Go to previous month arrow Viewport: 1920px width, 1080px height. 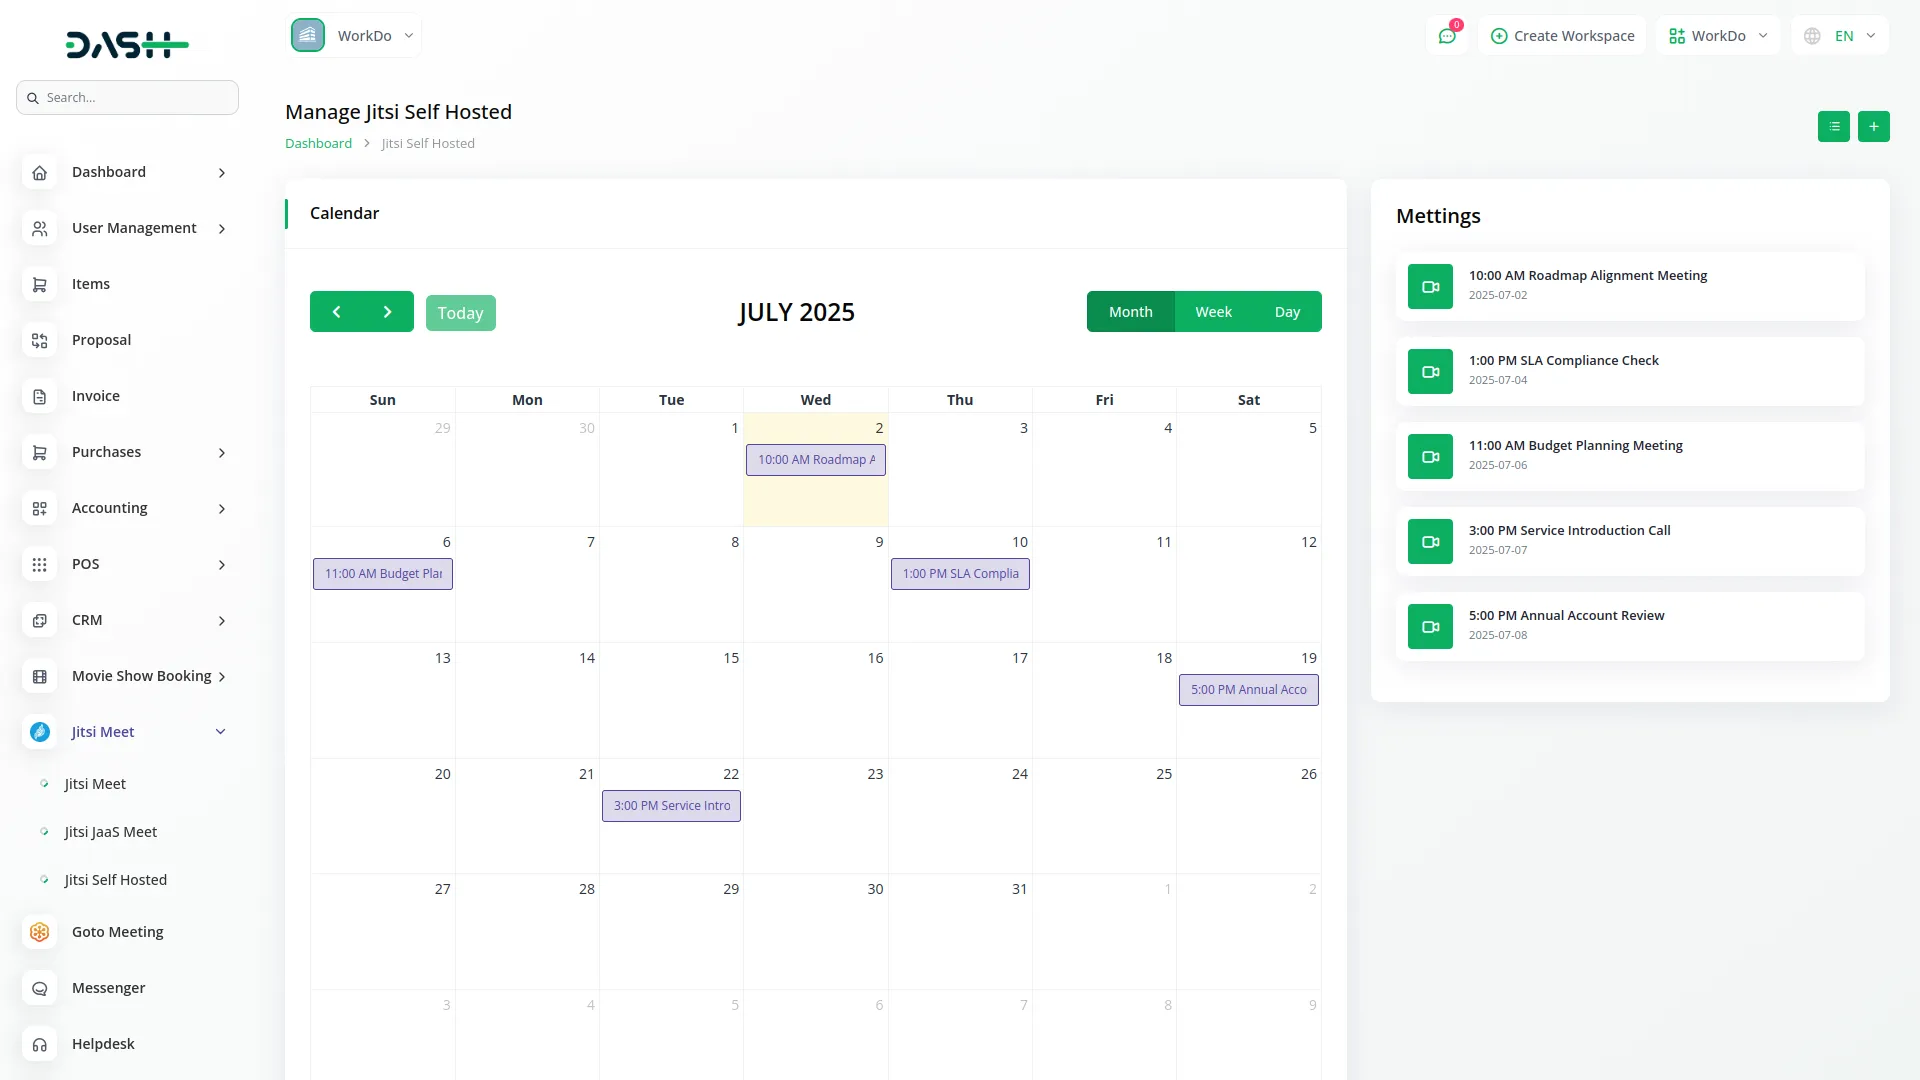coord(336,312)
